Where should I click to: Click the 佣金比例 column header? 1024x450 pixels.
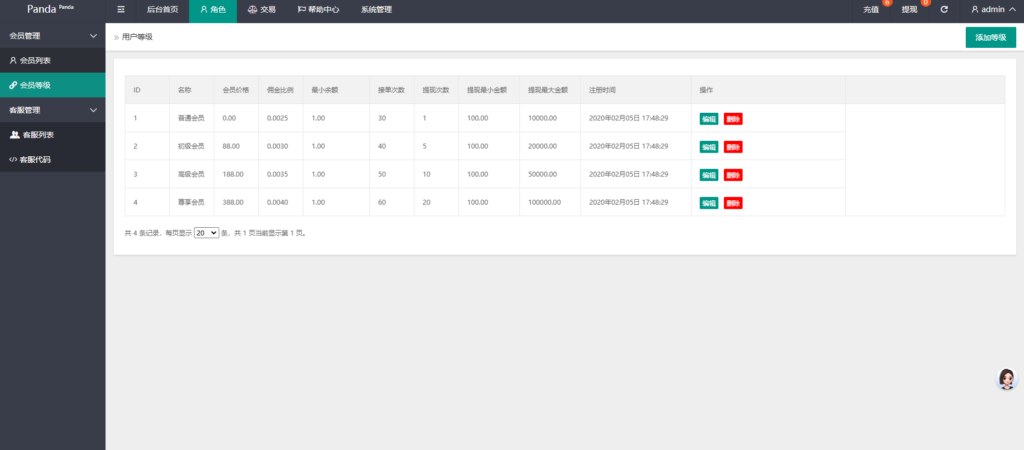click(x=280, y=89)
